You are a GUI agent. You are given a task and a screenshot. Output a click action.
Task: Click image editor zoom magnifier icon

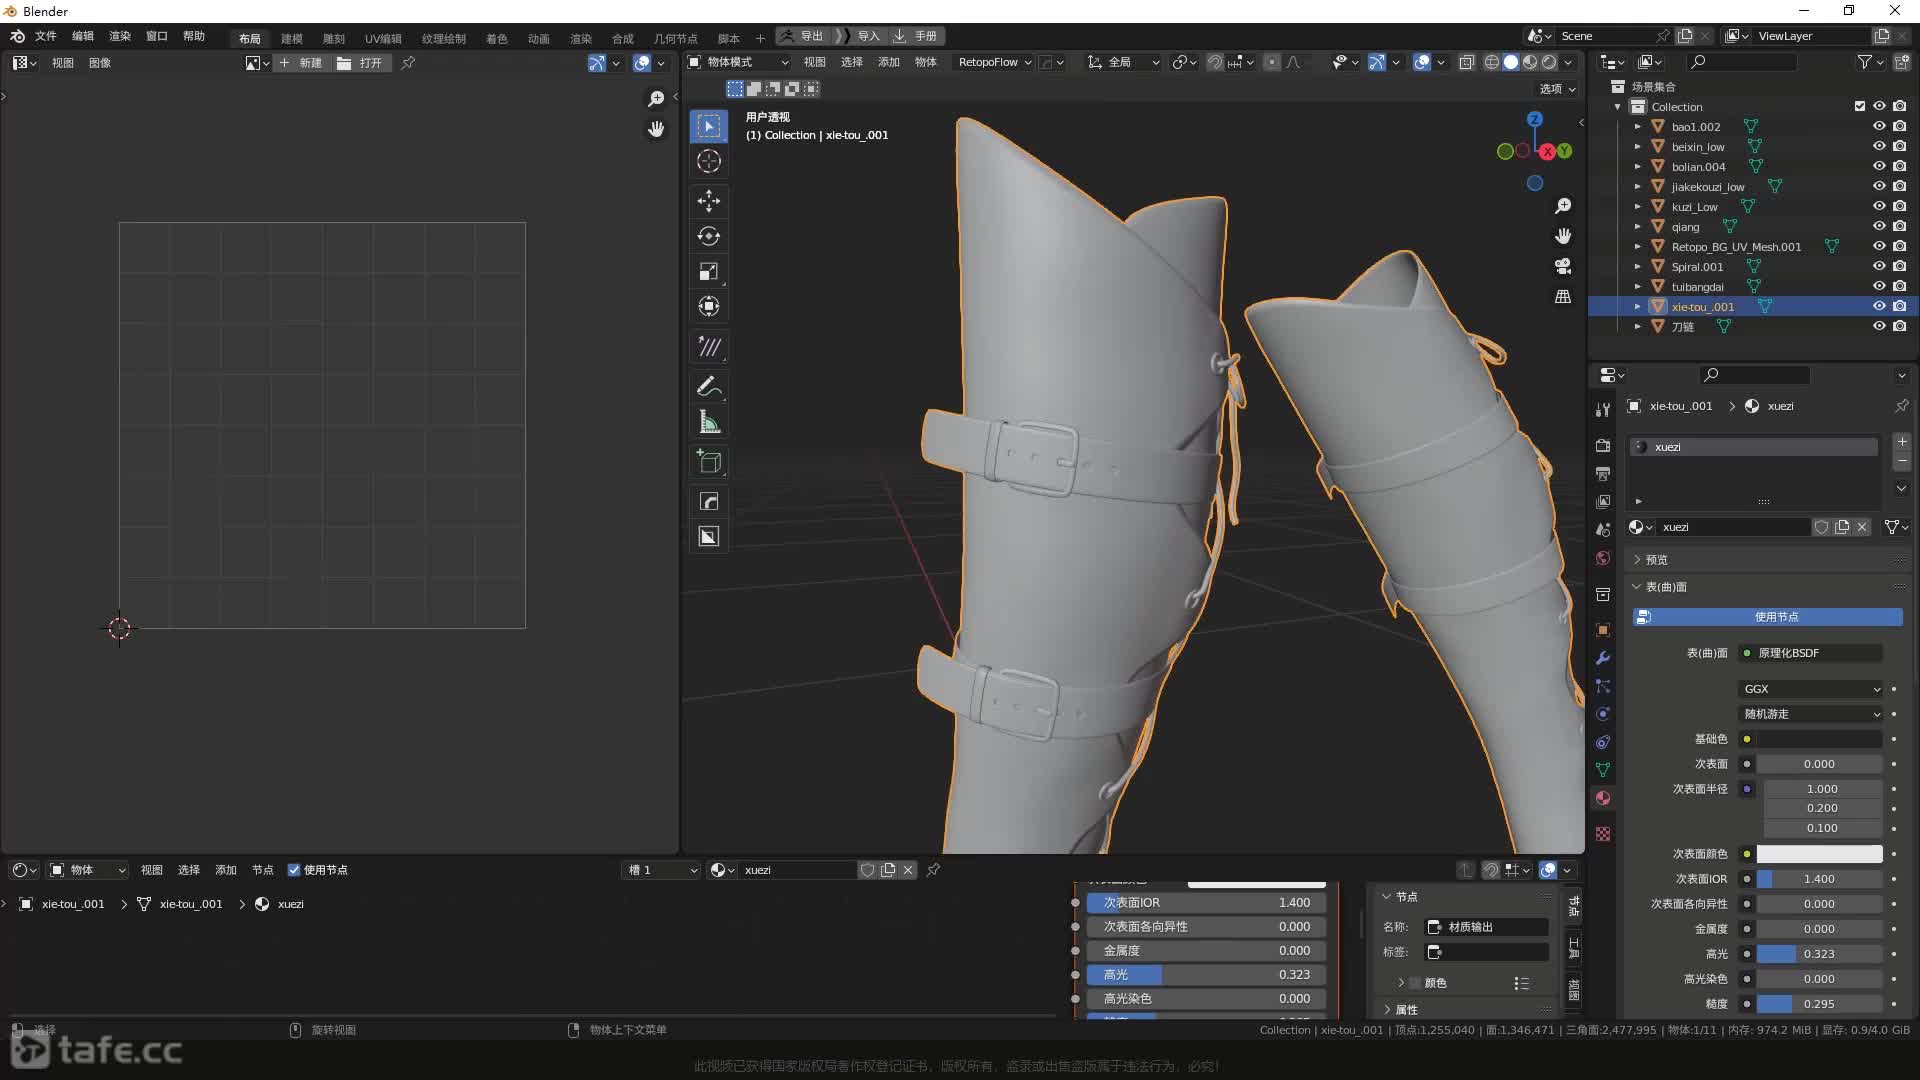pyautogui.click(x=656, y=98)
